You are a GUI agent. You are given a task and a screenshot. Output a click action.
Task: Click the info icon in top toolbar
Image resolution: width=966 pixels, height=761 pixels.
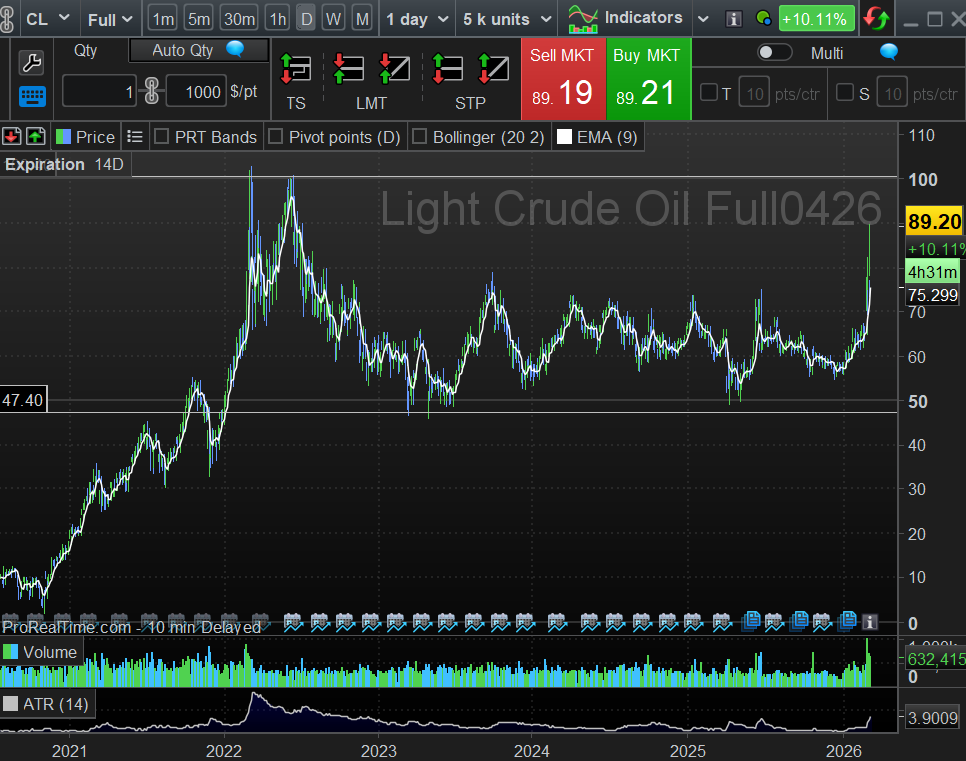tap(734, 19)
